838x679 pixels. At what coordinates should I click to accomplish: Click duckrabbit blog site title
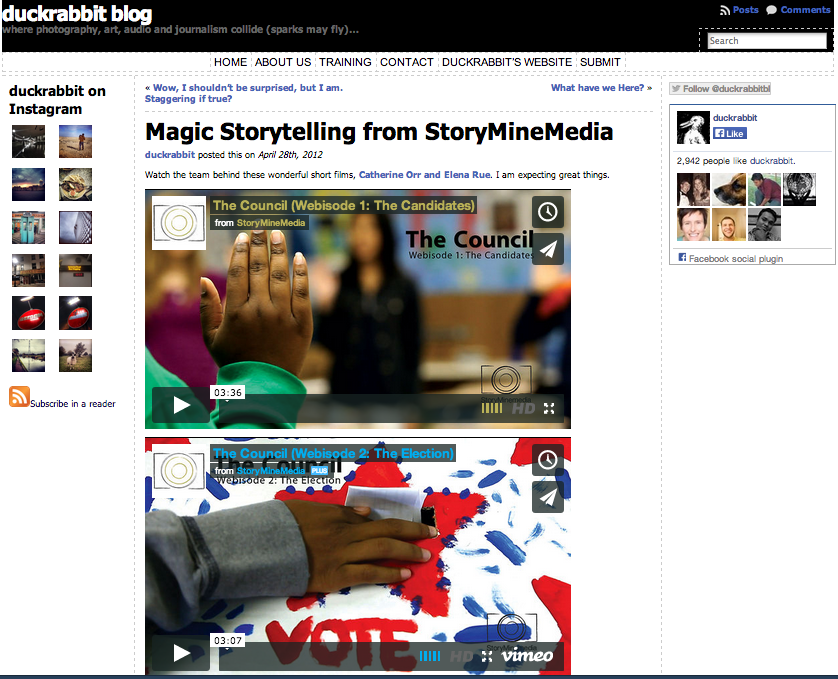click(77, 14)
